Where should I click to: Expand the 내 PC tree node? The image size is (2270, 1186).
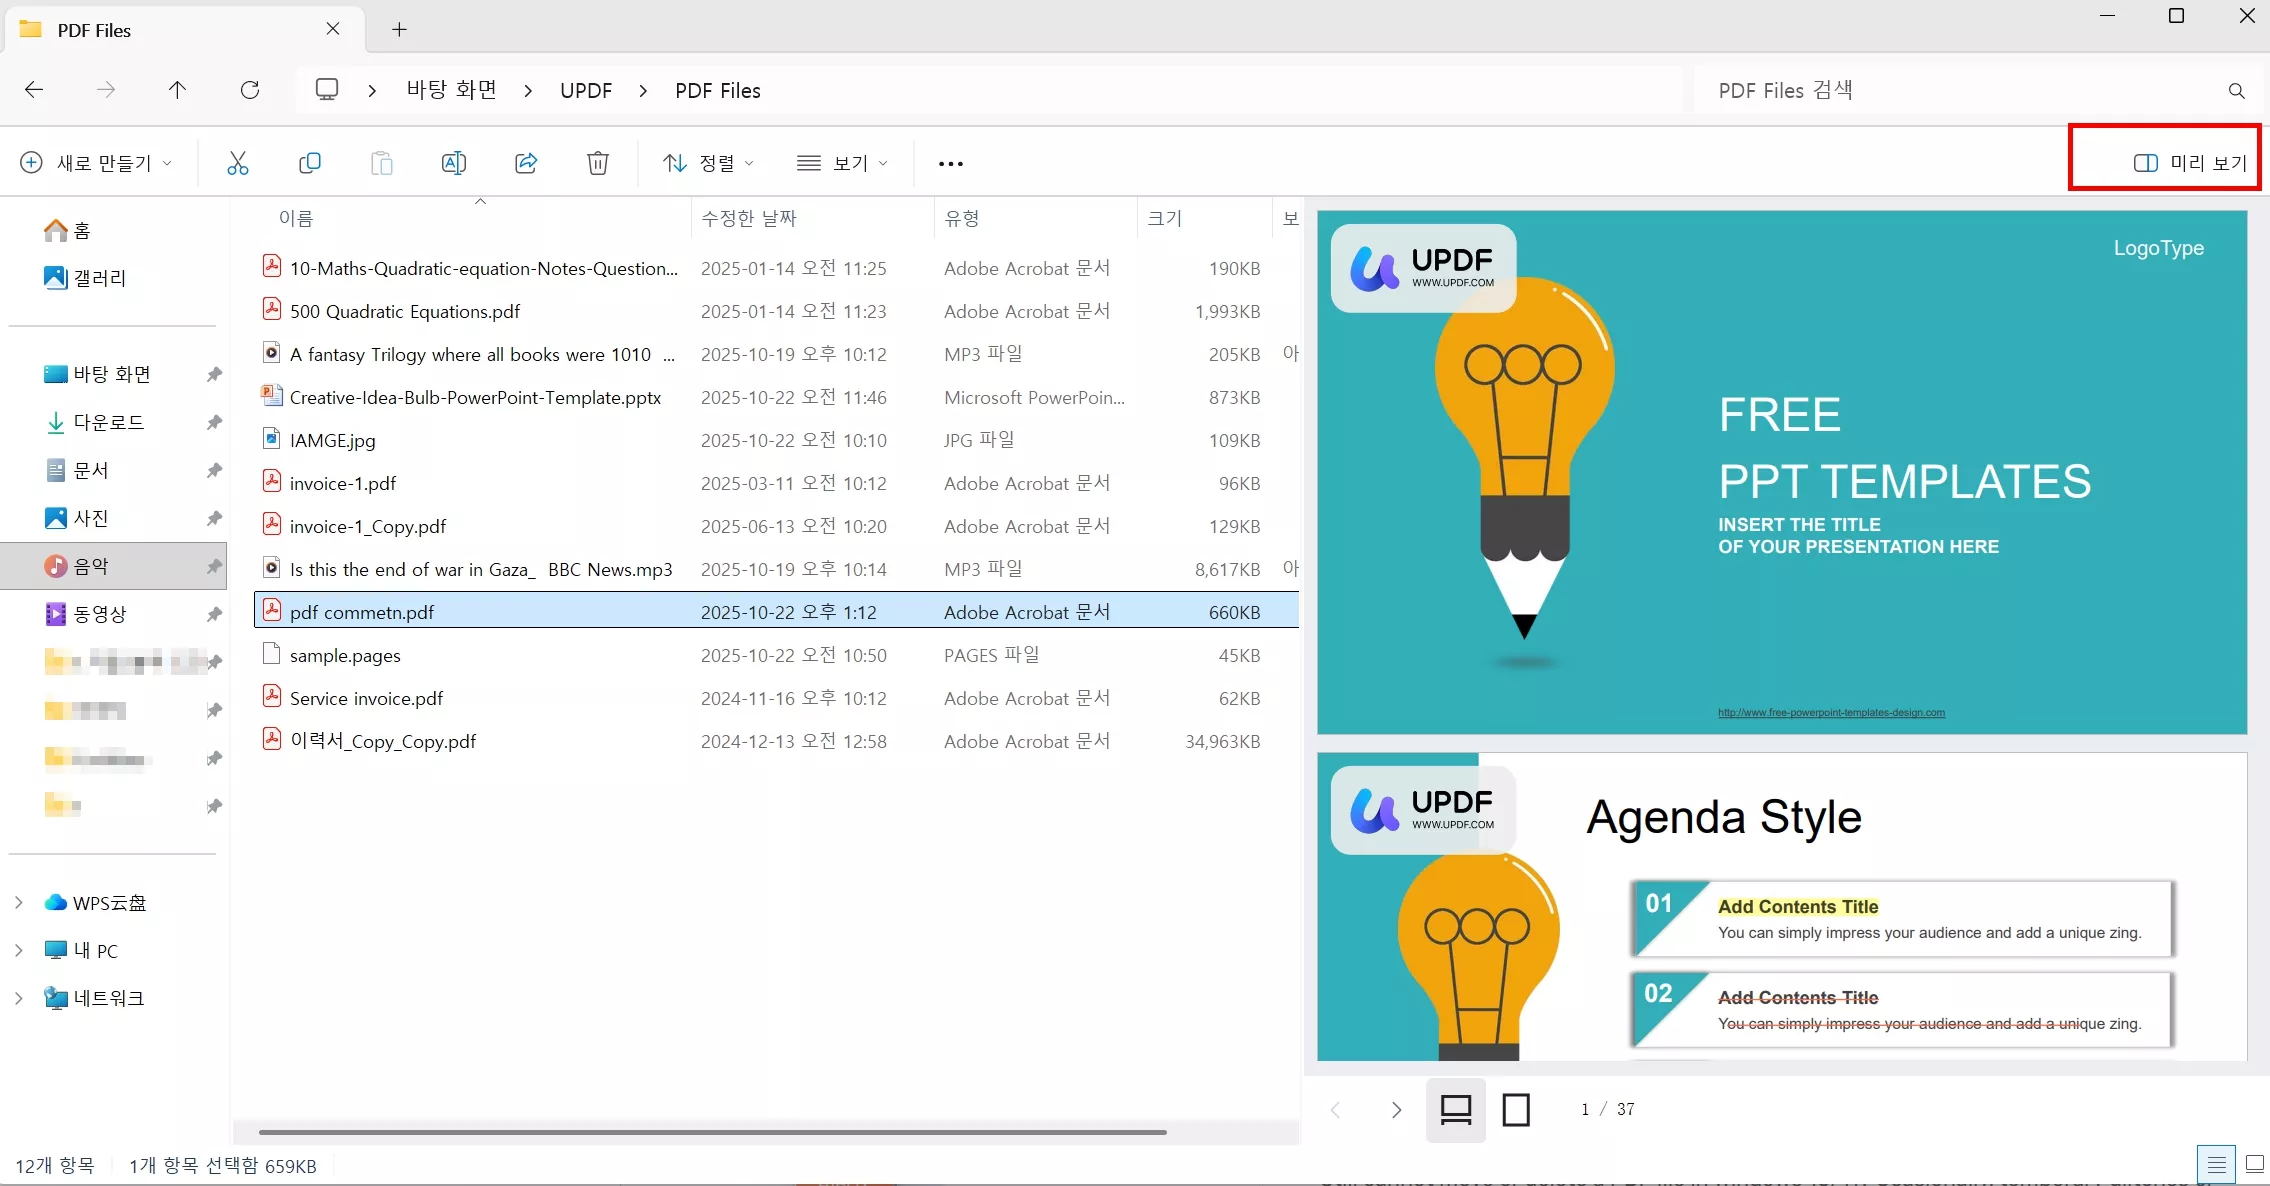[19, 951]
